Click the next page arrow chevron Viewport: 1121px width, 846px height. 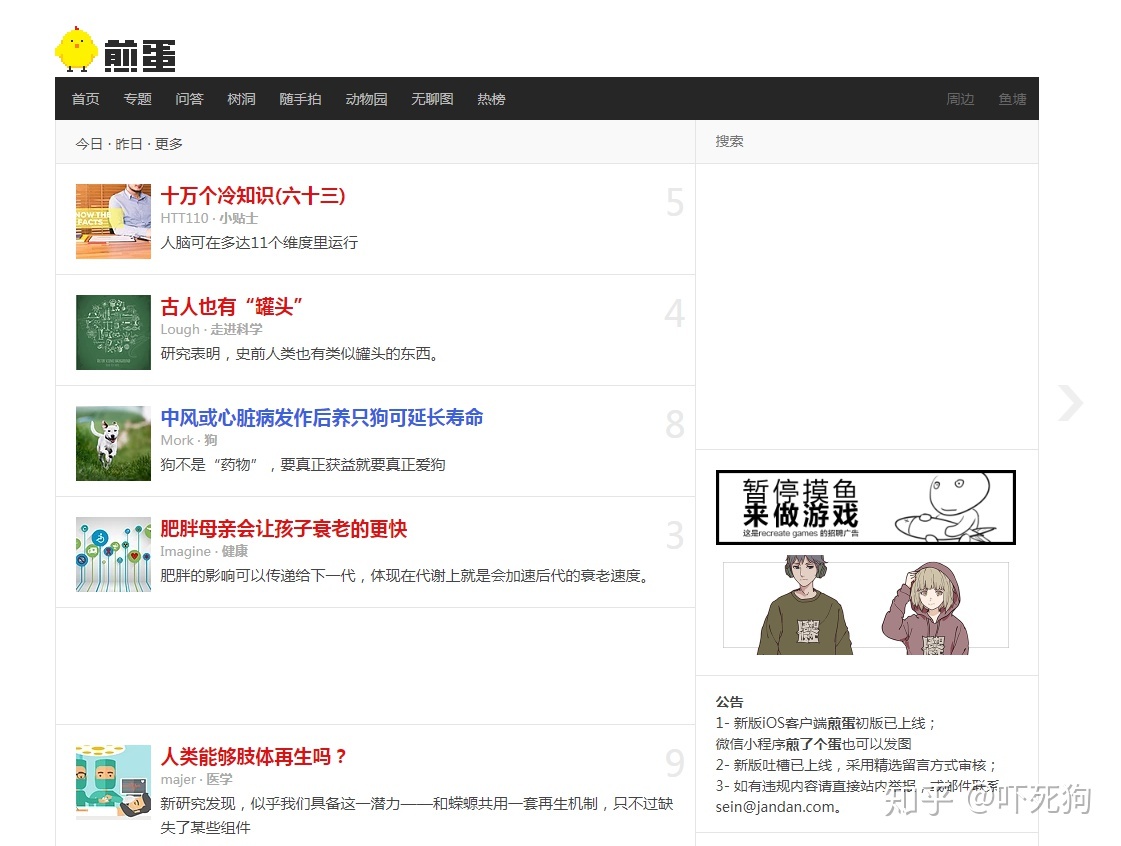(1070, 403)
